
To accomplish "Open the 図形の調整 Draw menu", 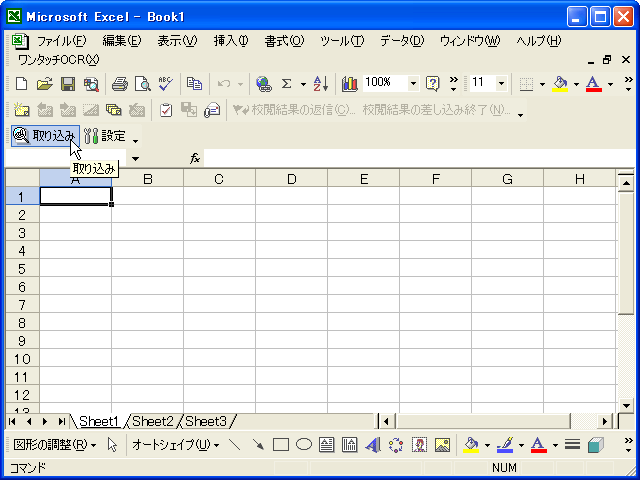I will 55,445.
